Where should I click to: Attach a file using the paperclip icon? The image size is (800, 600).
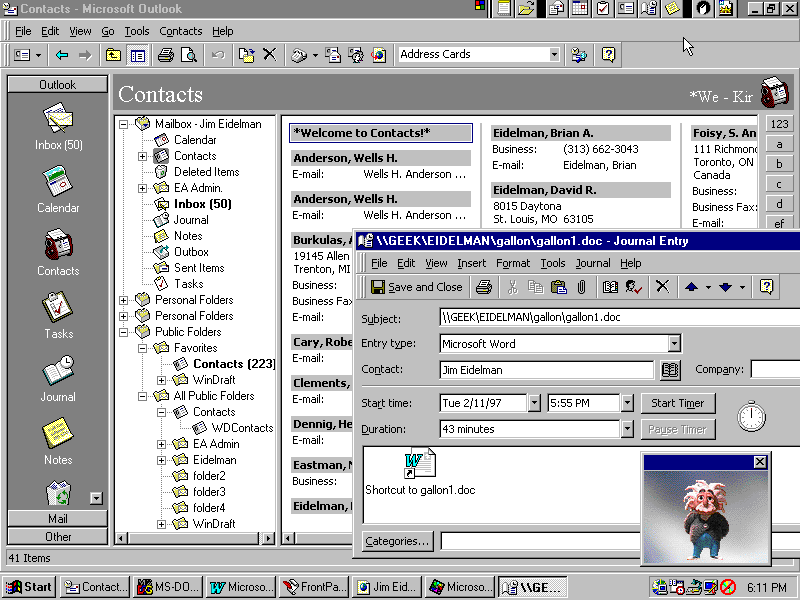[x=580, y=287]
